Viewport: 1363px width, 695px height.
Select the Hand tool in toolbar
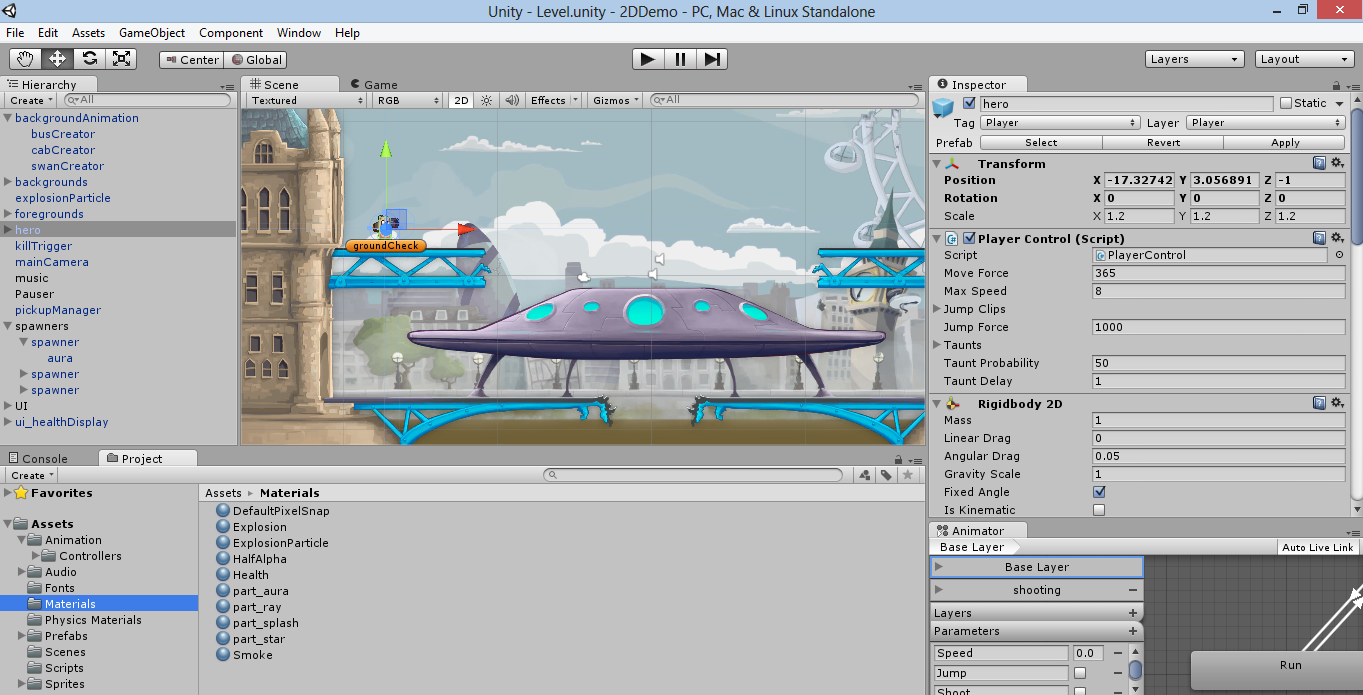(x=25, y=59)
